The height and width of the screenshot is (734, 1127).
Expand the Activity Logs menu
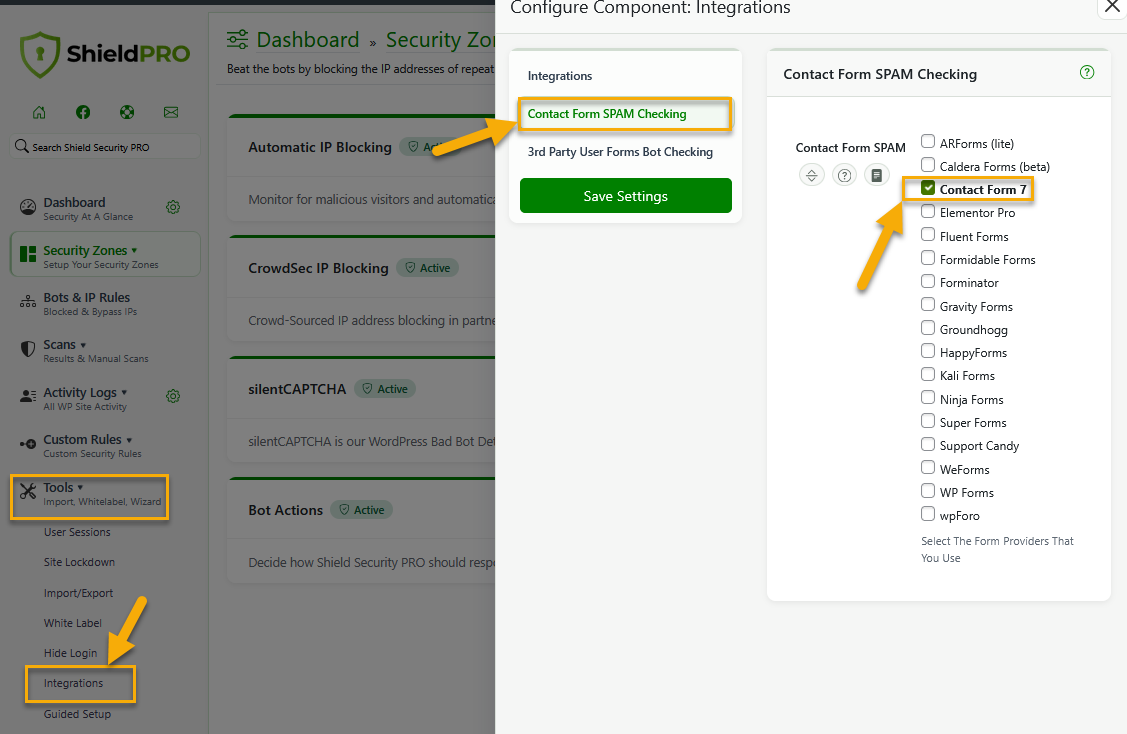124,393
